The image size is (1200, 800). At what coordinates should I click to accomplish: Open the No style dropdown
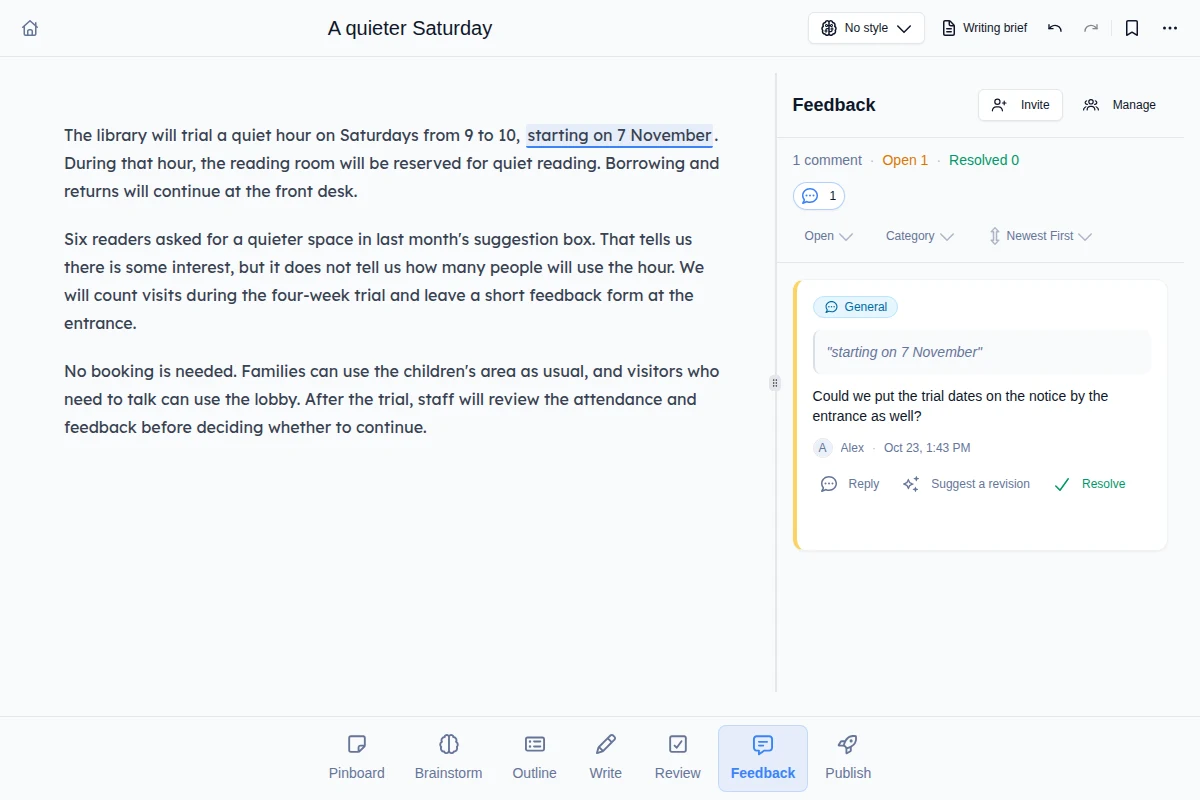(x=866, y=28)
